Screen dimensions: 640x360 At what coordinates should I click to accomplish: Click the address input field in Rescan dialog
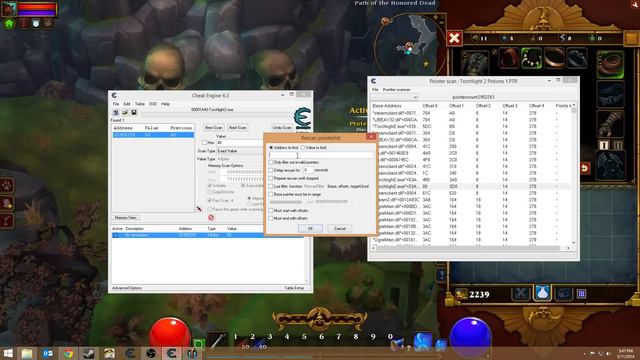[321, 155]
